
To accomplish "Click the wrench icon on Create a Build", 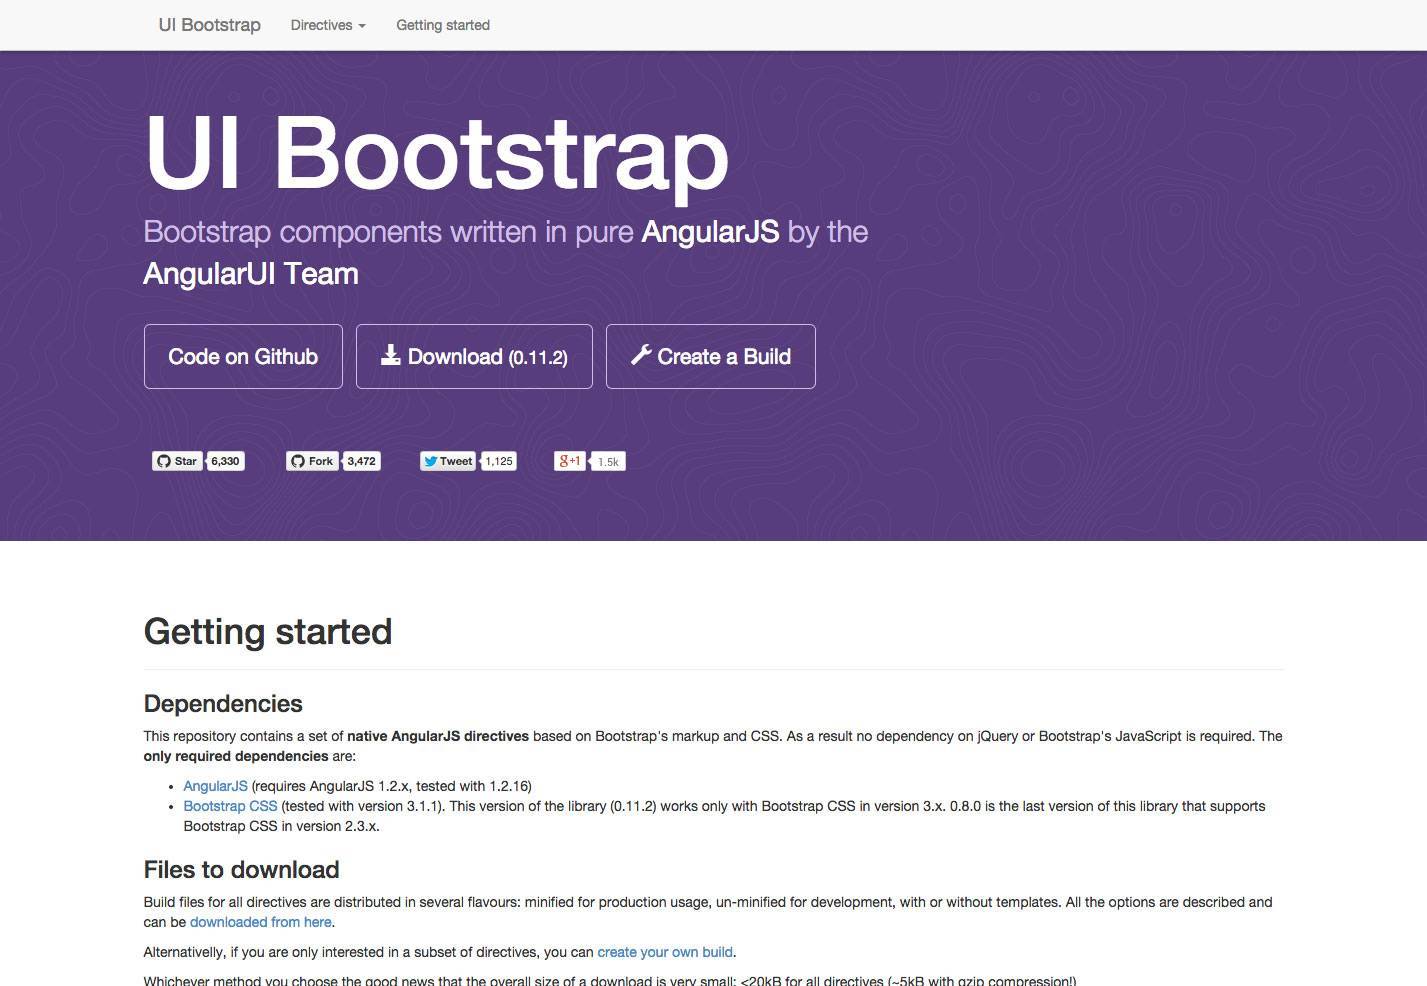I will (x=641, y=355).
